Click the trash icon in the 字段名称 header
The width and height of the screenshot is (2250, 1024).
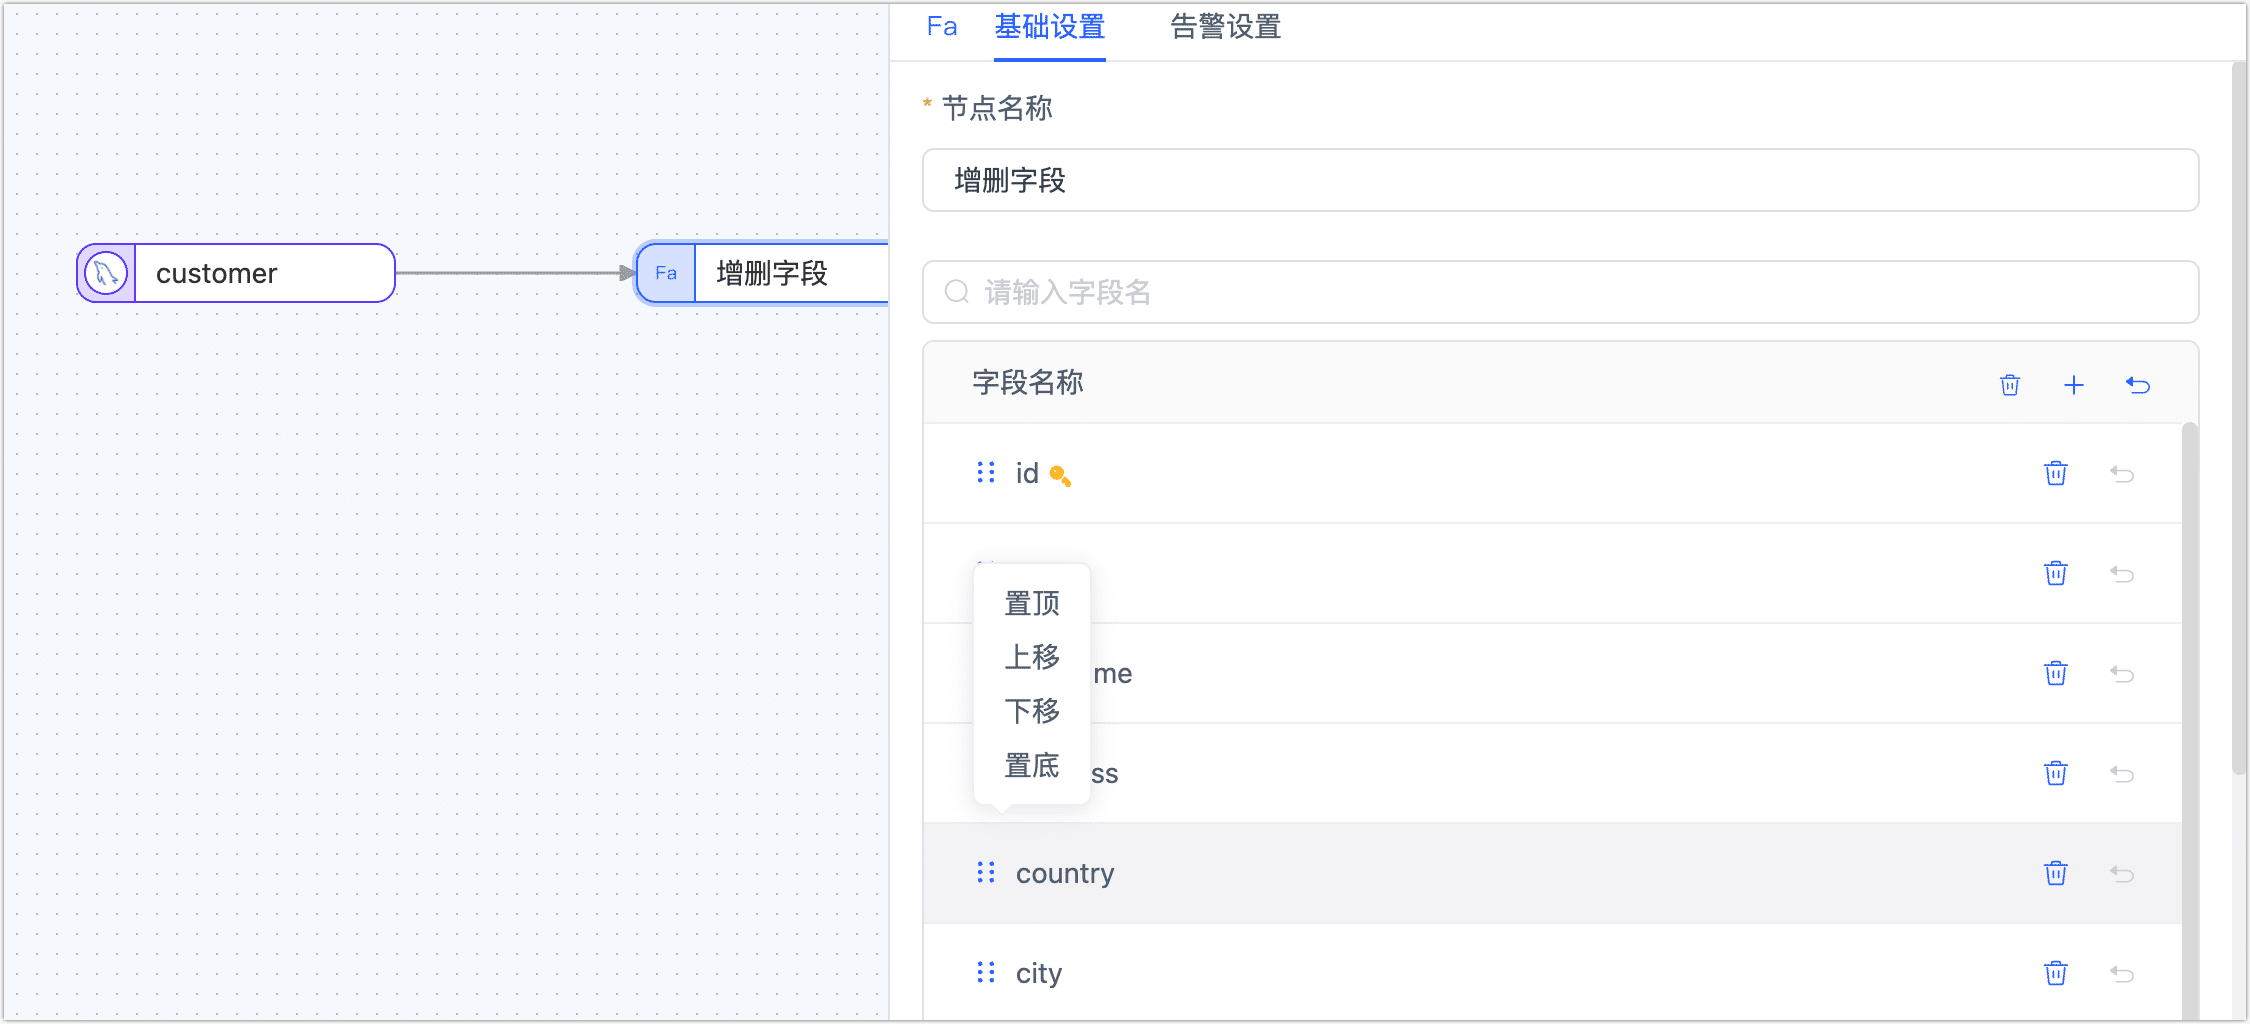pyautogui.click(x=2010, y=385)
